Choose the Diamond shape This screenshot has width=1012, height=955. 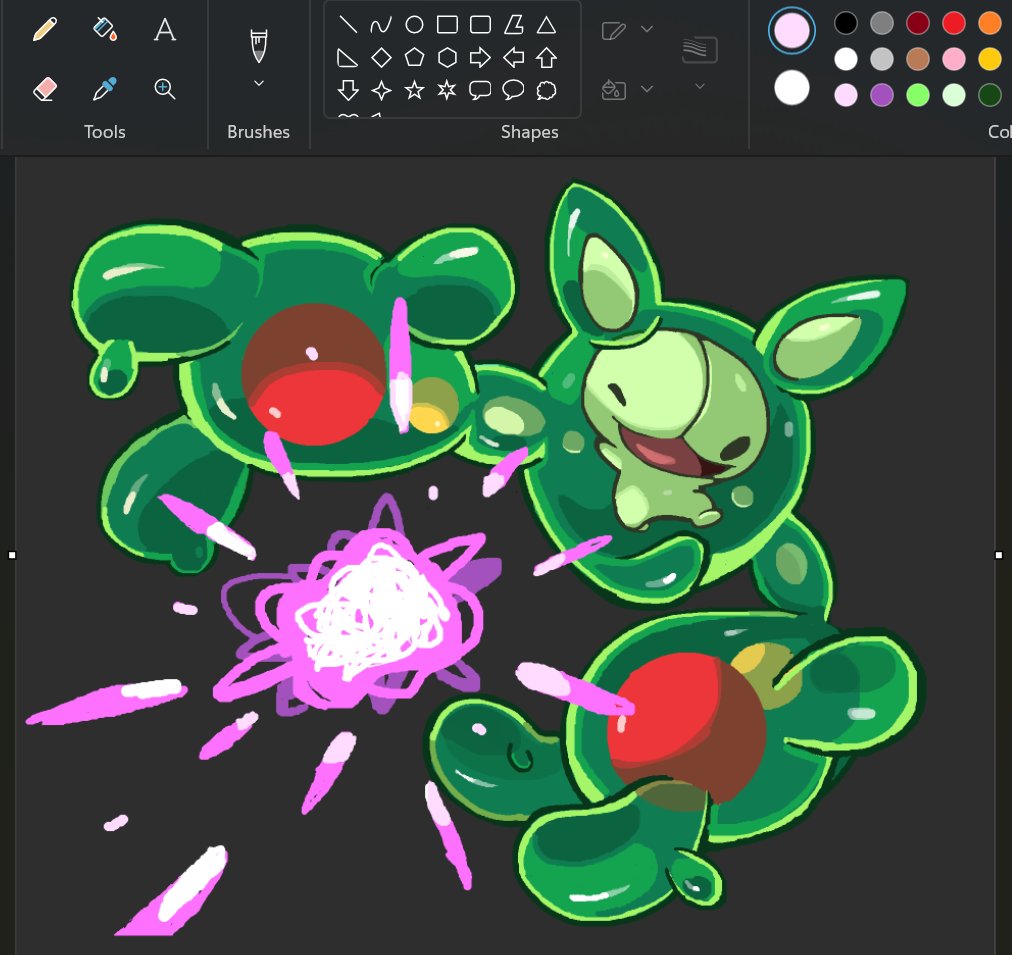point(381,58)
